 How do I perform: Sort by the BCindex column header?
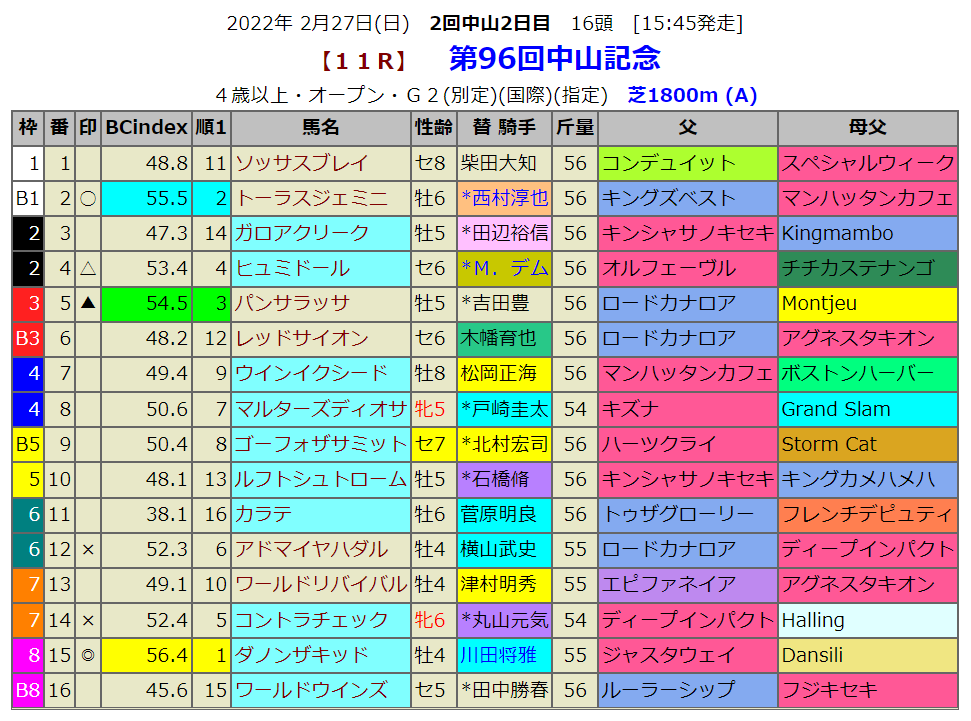coord(147,128)
